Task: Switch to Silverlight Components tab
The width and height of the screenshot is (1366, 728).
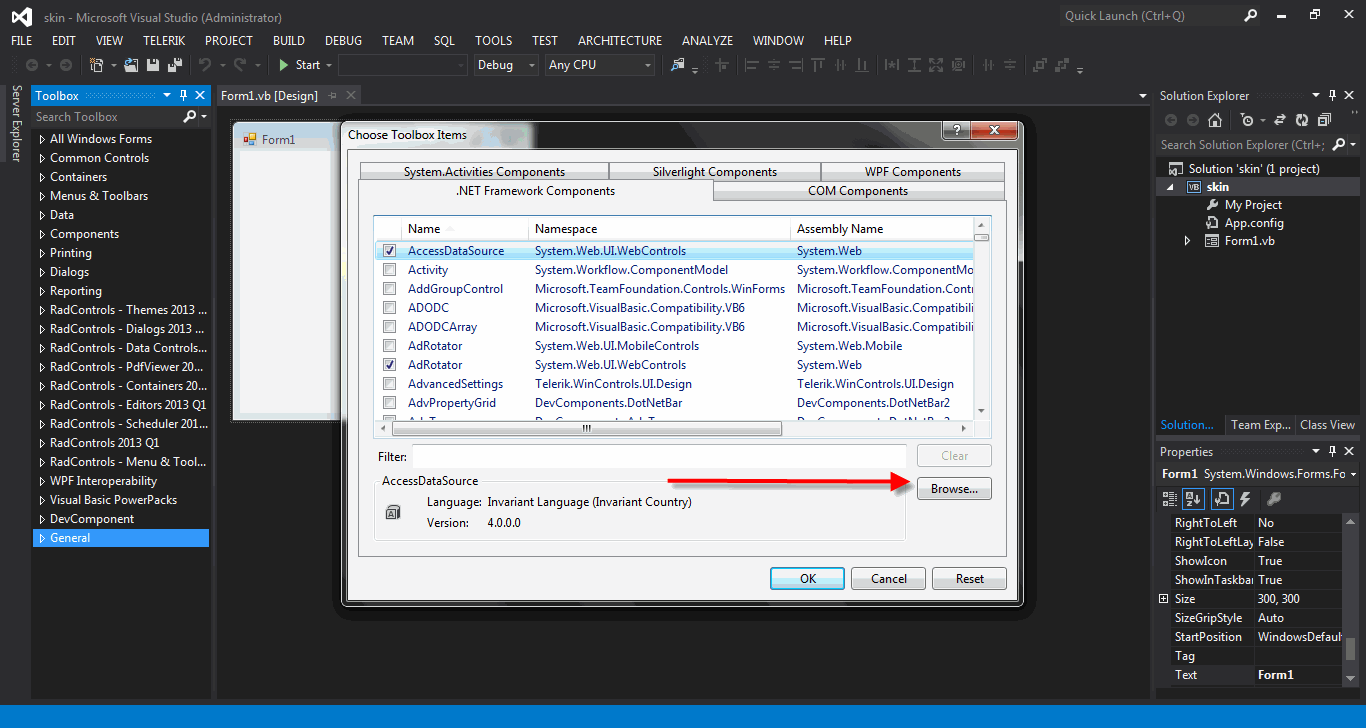Action: pos(715,172)
